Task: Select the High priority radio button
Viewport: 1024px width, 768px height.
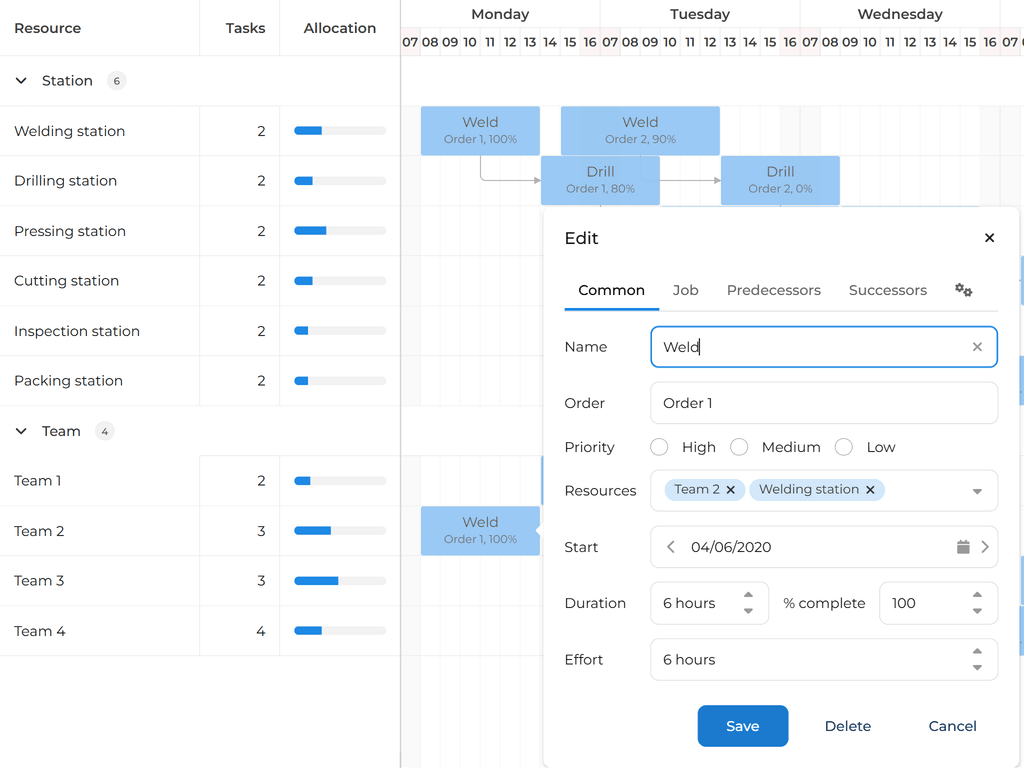Action: (659, 447)
